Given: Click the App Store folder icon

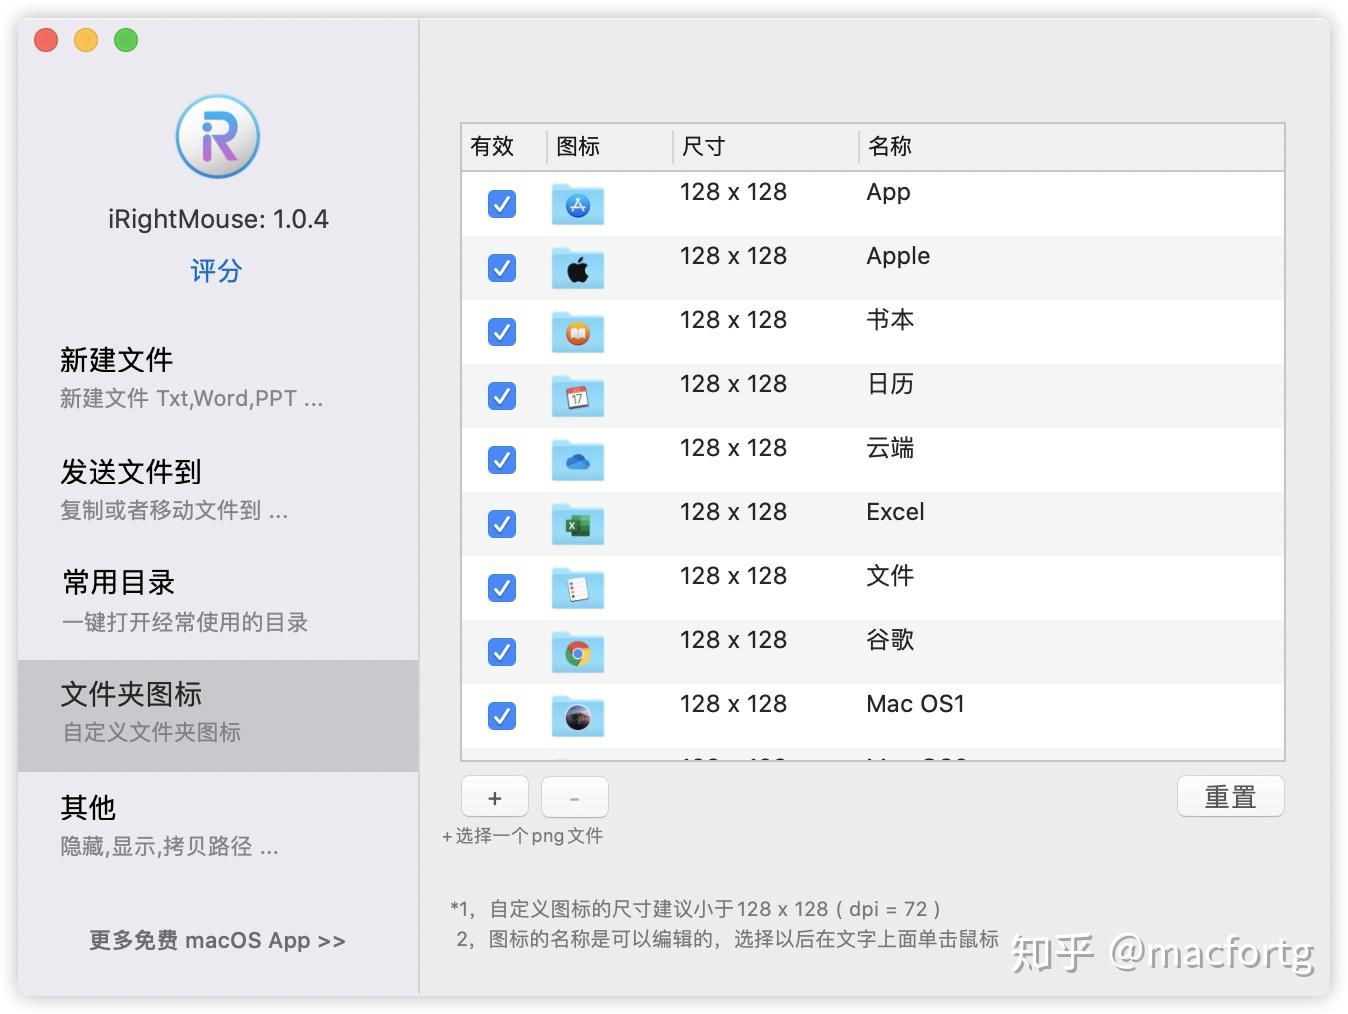Looking at the screenshot, I should click(577, 204).
